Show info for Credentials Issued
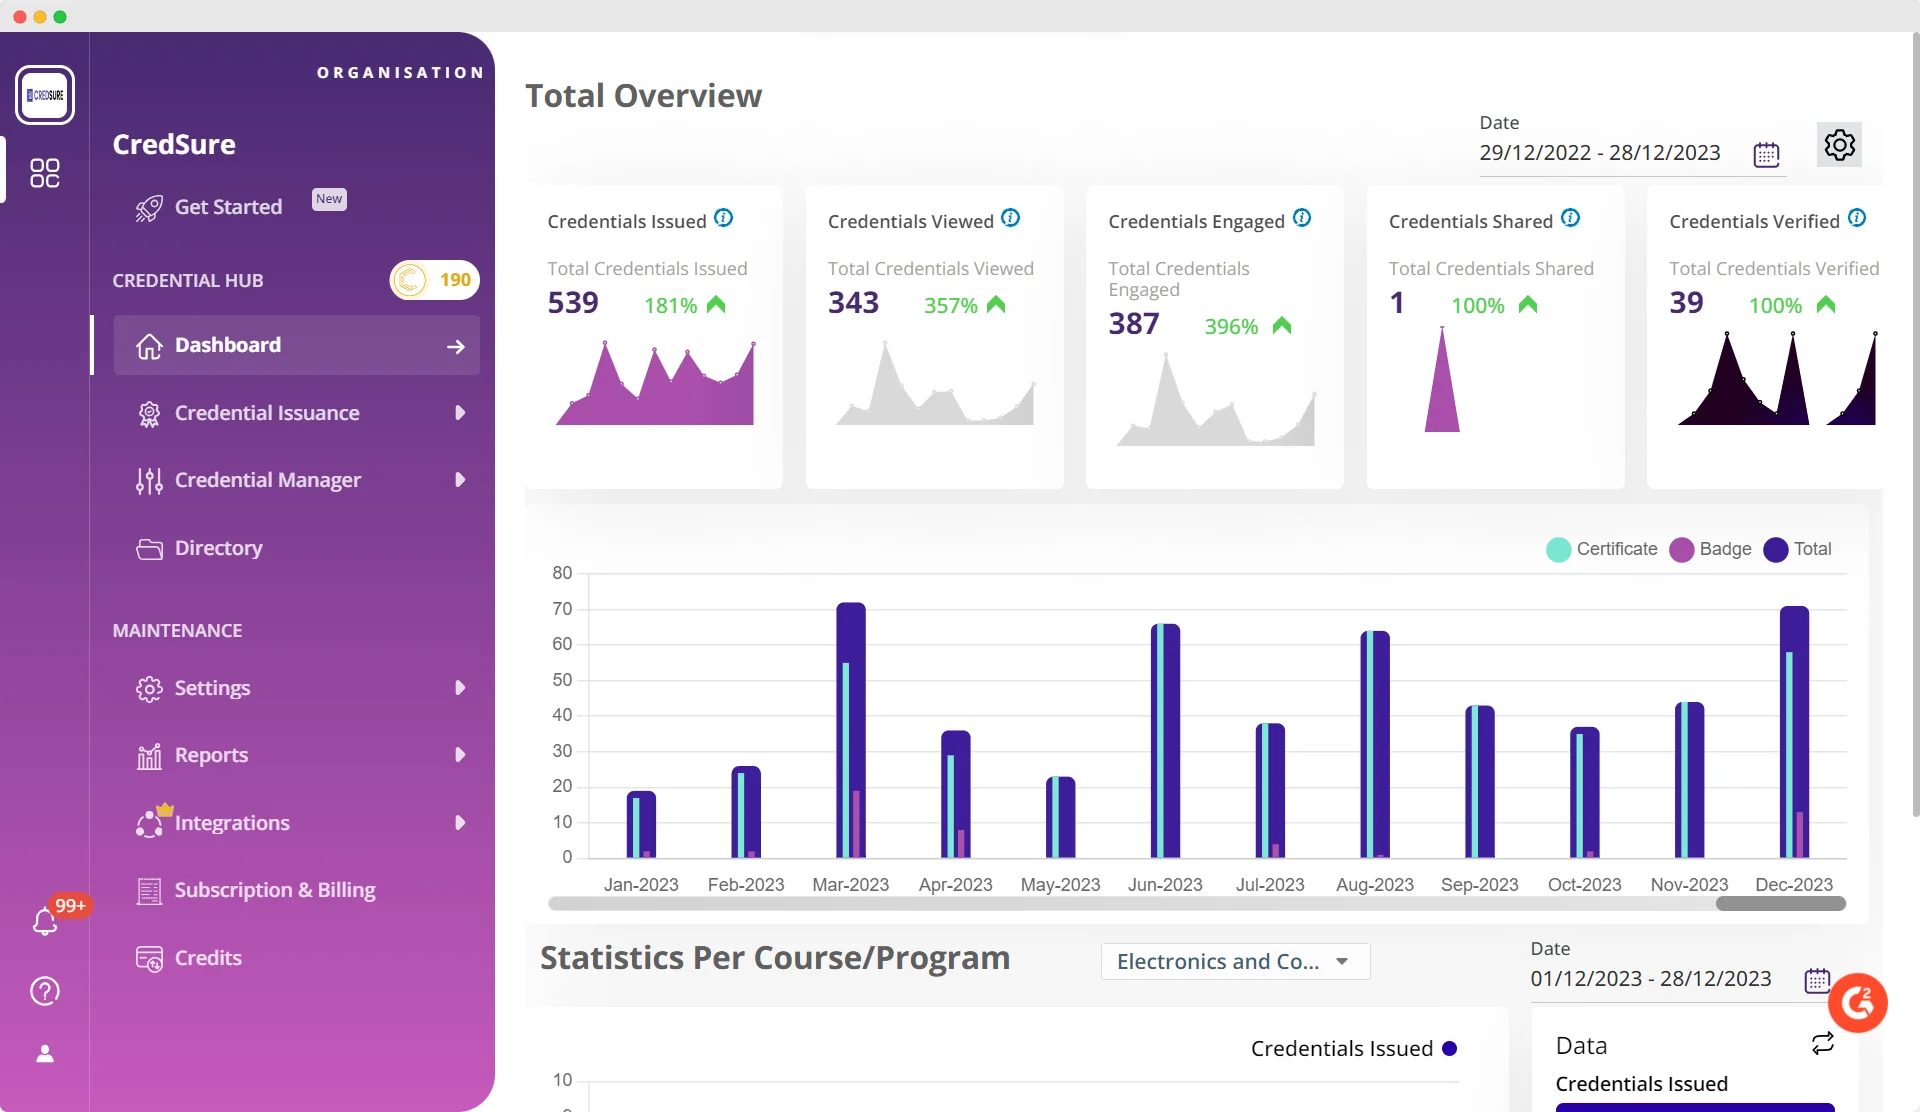 click(724, 218)
